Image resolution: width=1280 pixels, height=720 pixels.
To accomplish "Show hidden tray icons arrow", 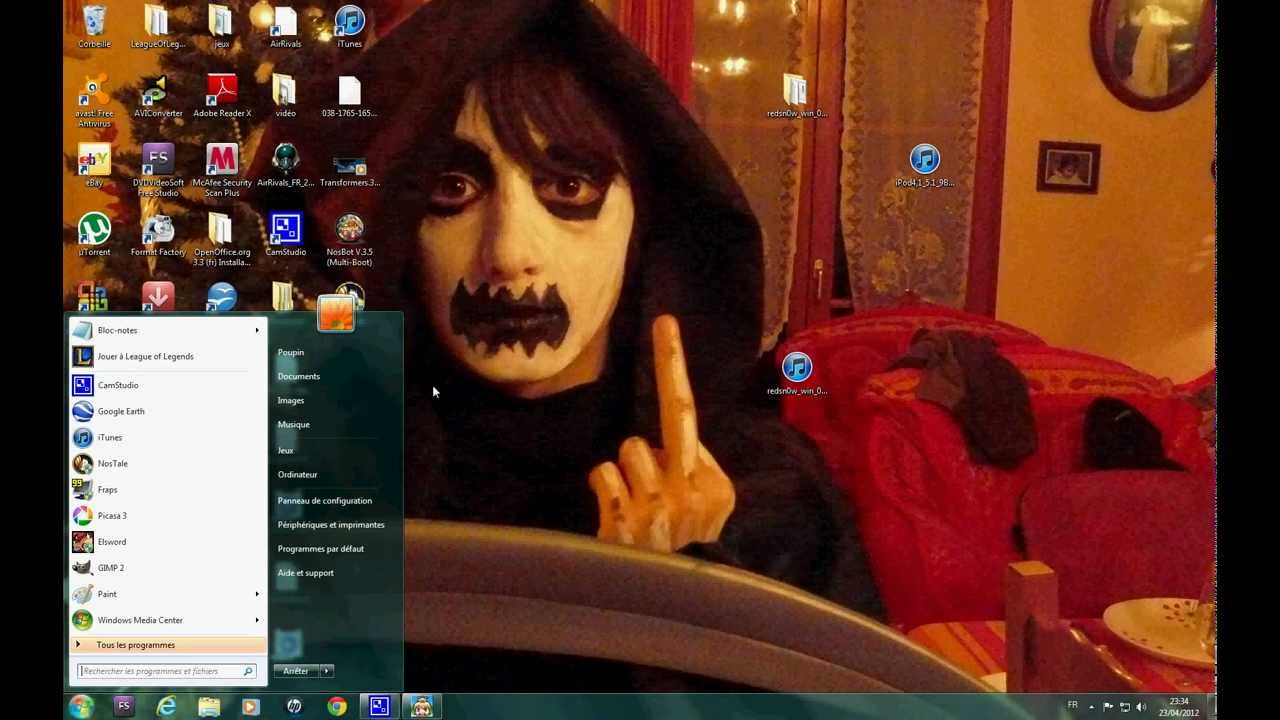I will pos(1091,707).
